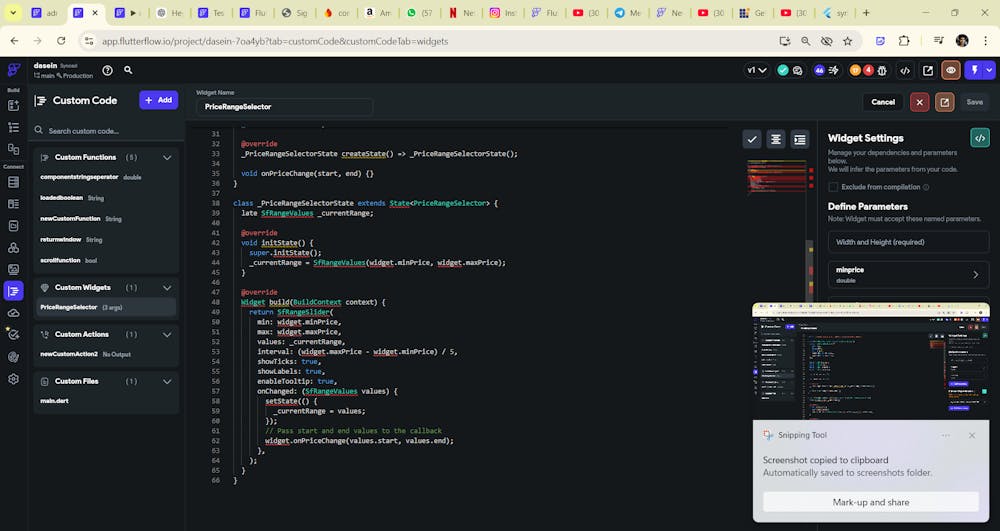Click the orange open-in-editor icon button
The width and height of the screenshot is (1000, 531).
tap(945, 102)
